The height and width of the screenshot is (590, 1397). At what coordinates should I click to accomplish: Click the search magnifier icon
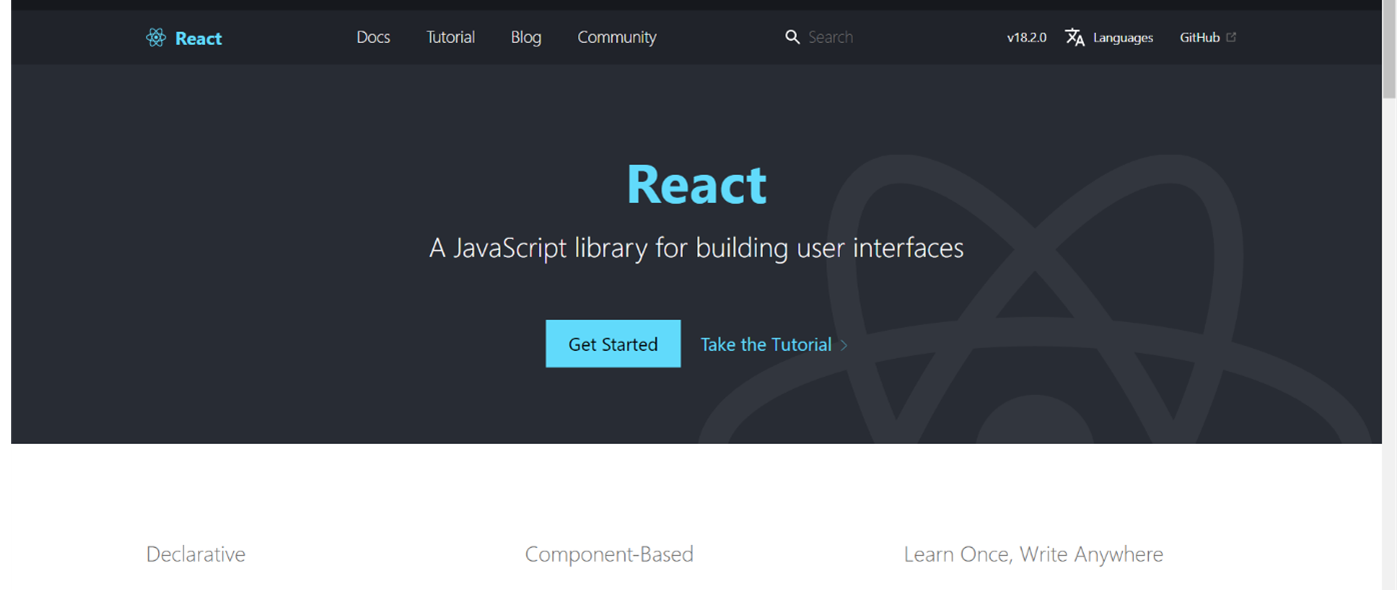pos(792,37)
